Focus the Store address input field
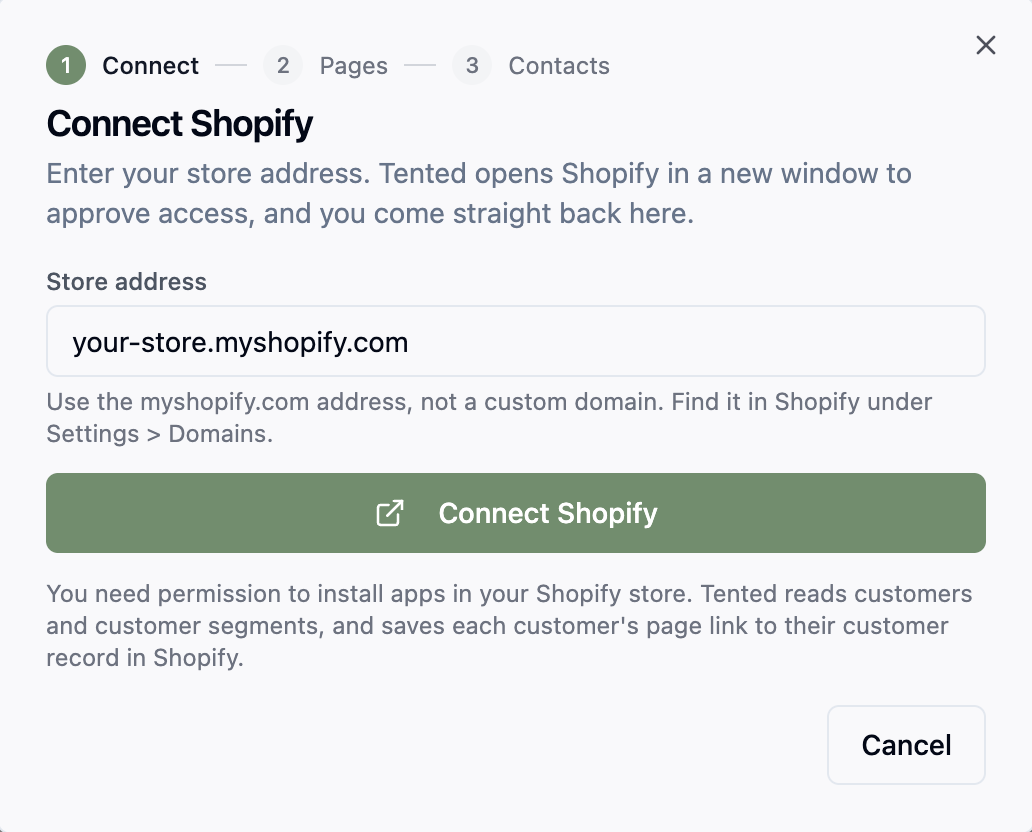The width and height of the screenshot is (1032, 832). [x=516, y=341]
